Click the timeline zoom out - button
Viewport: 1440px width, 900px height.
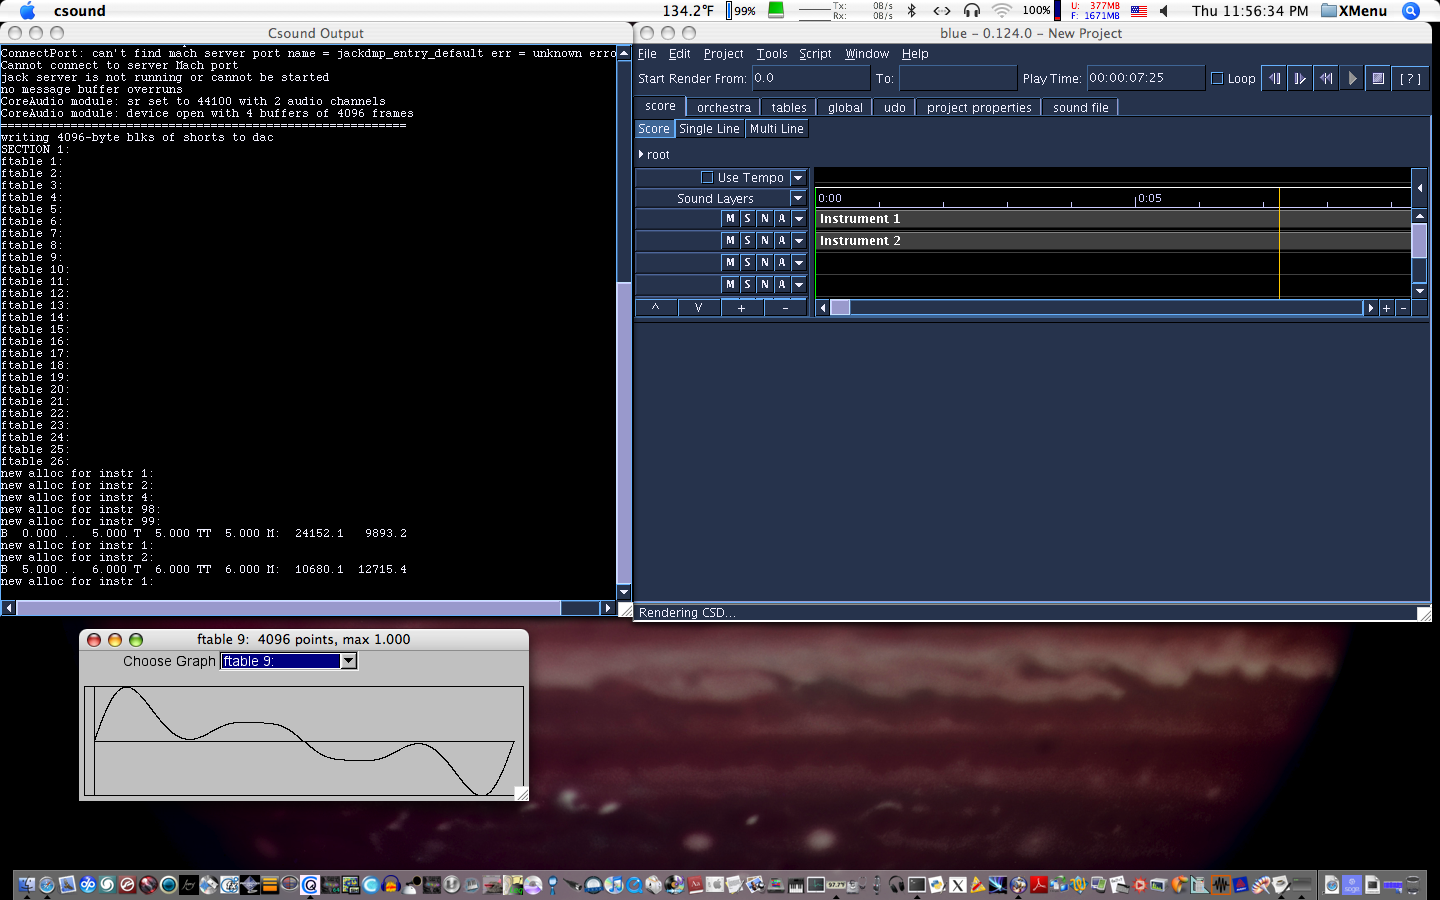click(x=1404, y=308)
